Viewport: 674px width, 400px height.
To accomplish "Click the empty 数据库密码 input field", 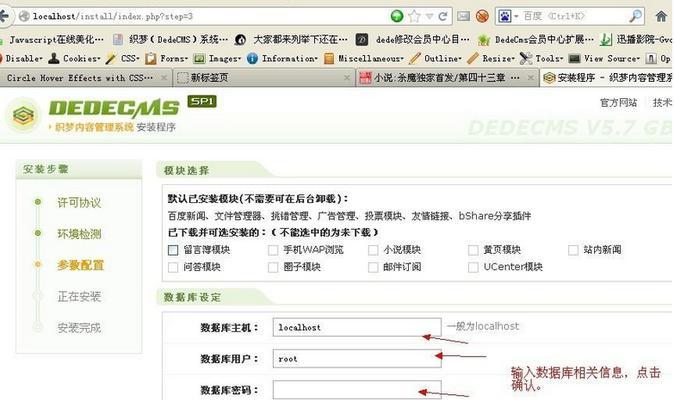I will click(x=357, y=390).
